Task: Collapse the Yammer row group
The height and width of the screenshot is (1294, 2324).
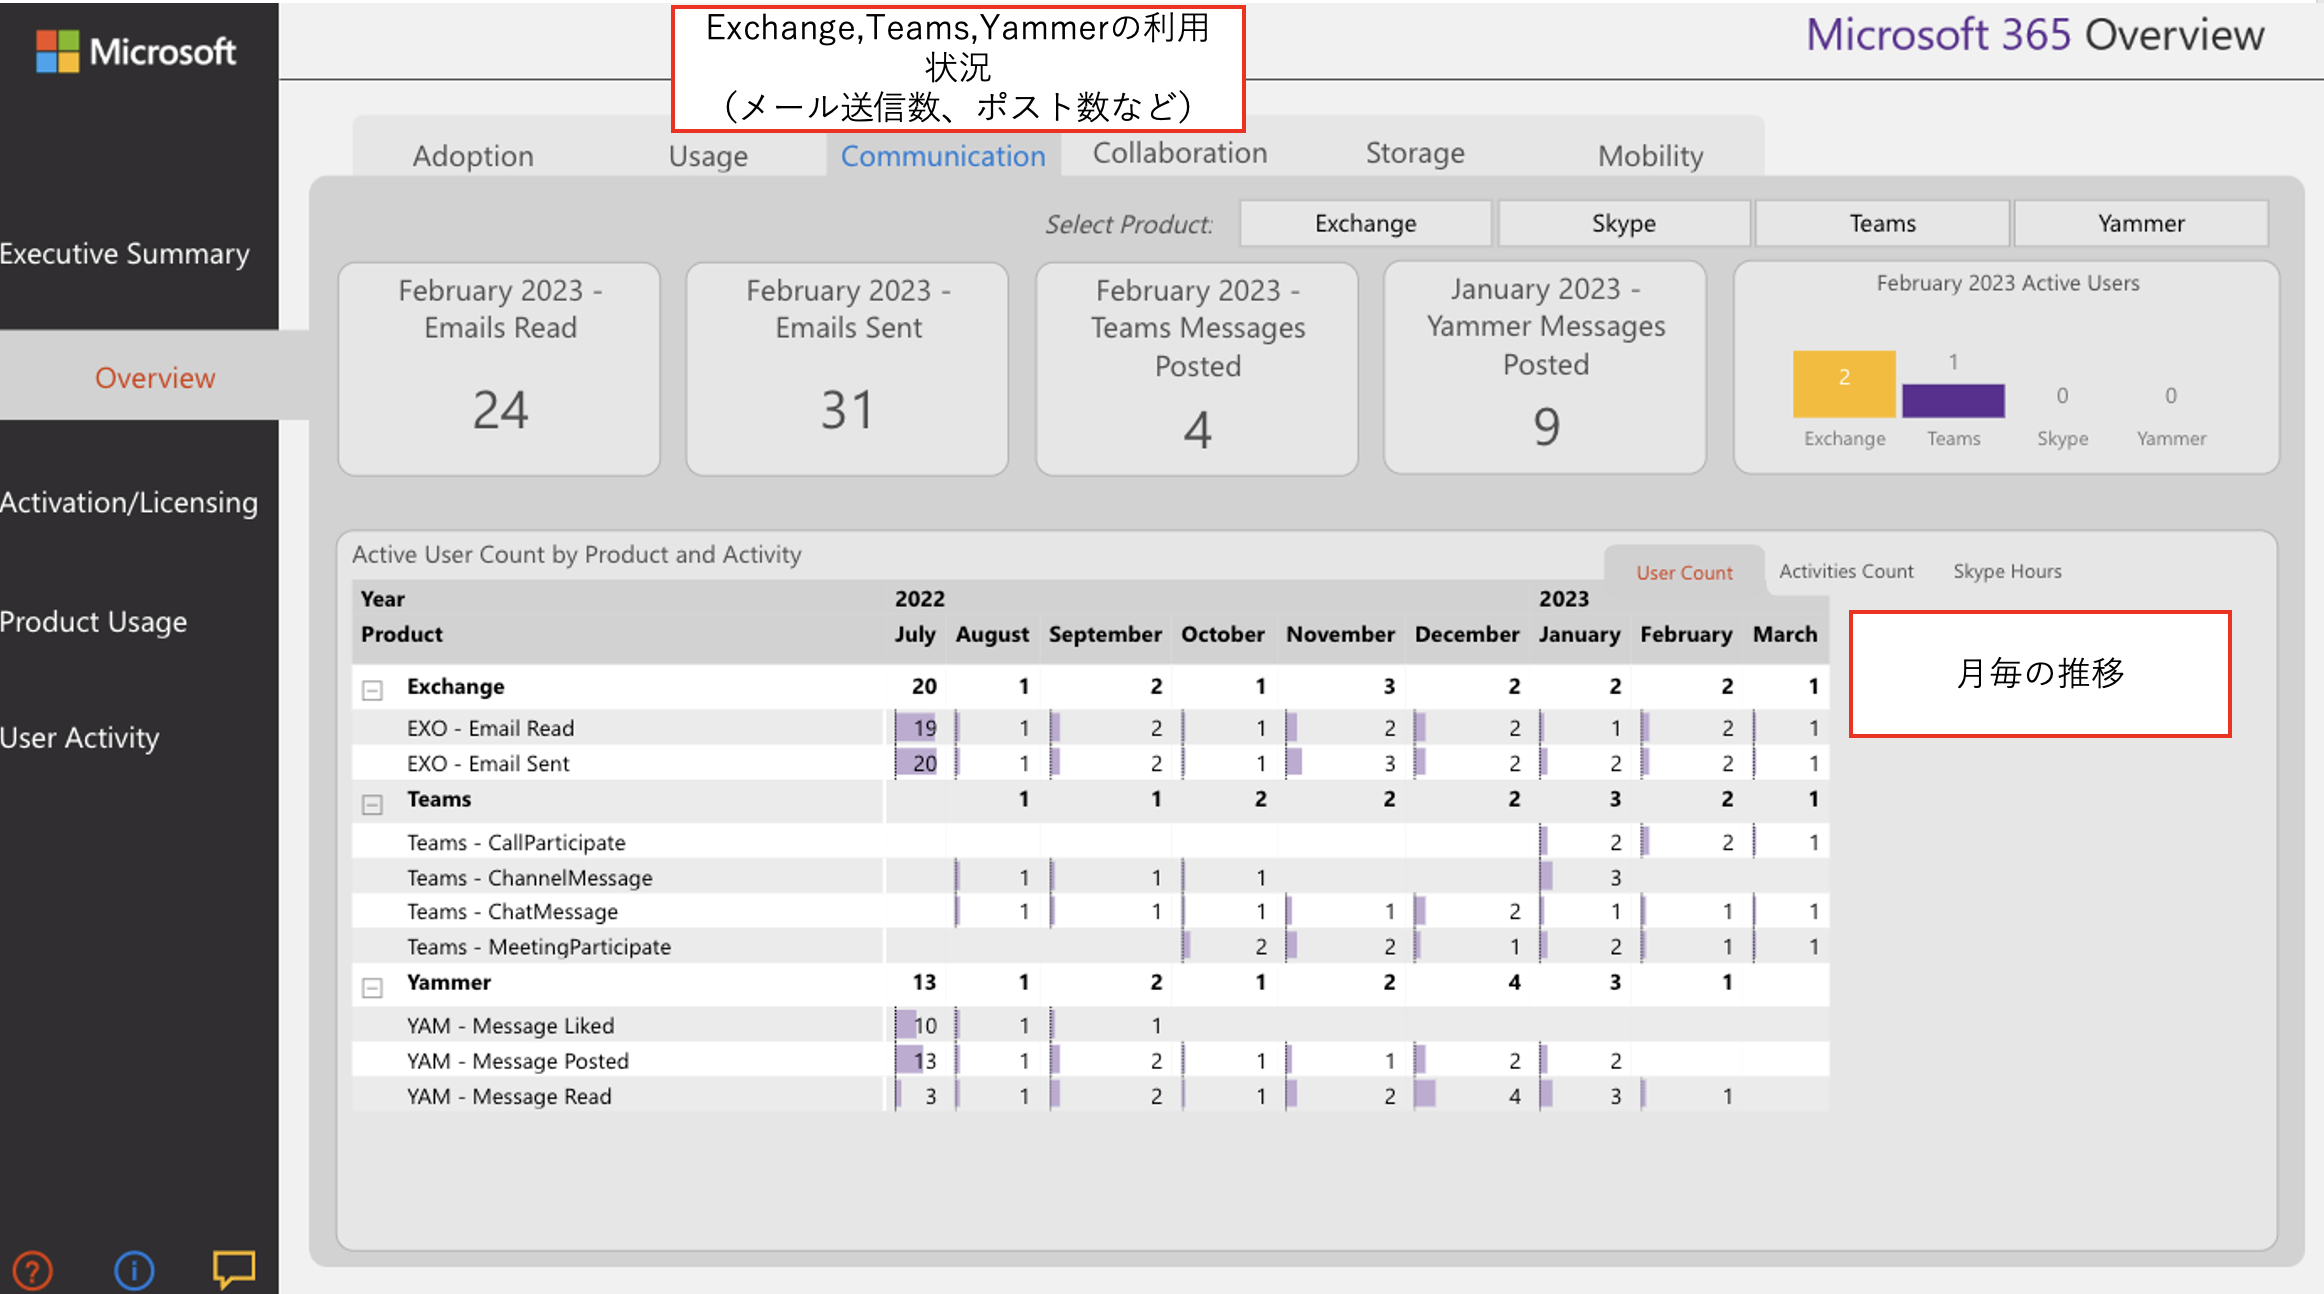Action: [x=372, y=987]
